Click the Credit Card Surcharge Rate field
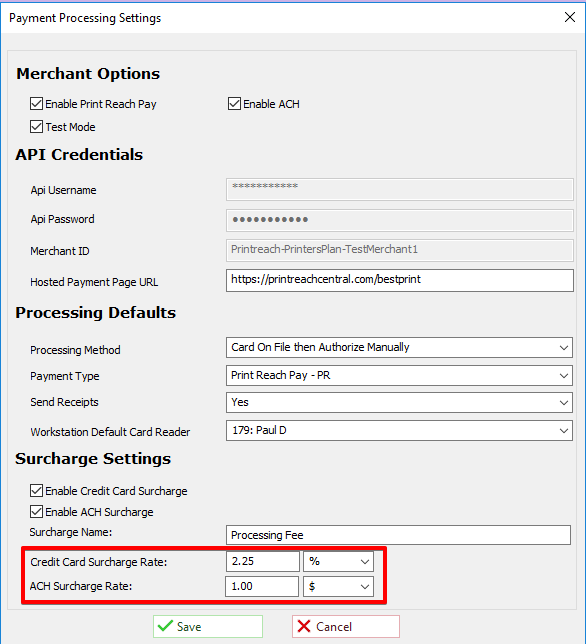 coord(262,561)
